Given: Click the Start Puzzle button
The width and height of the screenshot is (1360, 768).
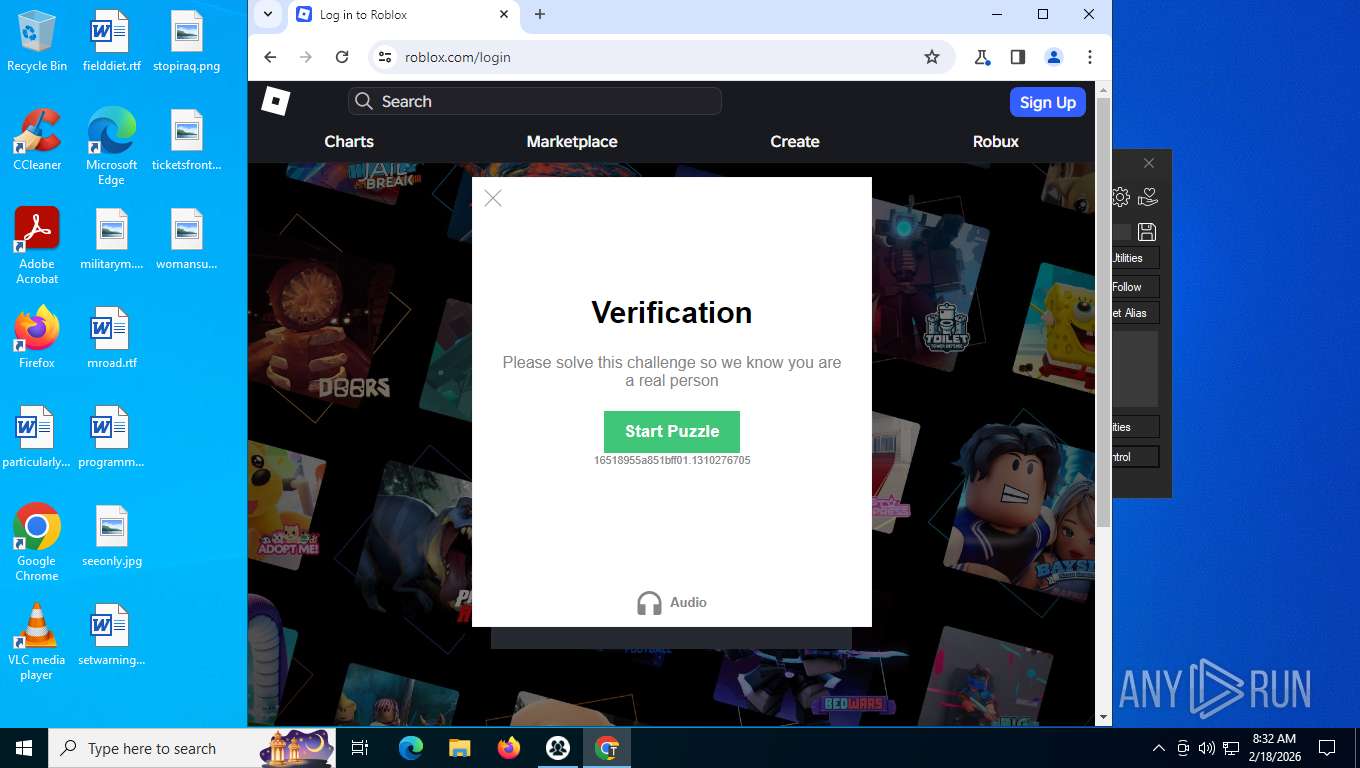Looking at the screenshot, I should tap(672, 431).
